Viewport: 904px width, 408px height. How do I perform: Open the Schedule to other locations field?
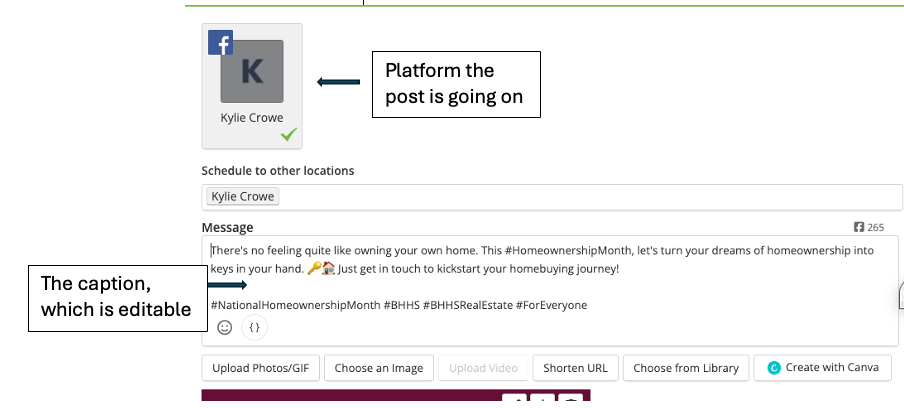552,197
